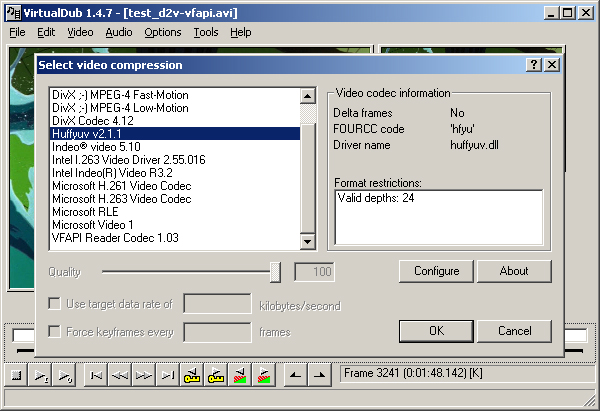Click the step backward frame icon
This screenshot has height=411, width=600.
coord(119,376)
